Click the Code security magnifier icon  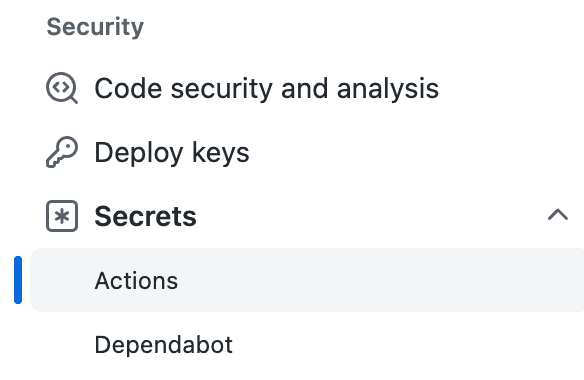62,88
